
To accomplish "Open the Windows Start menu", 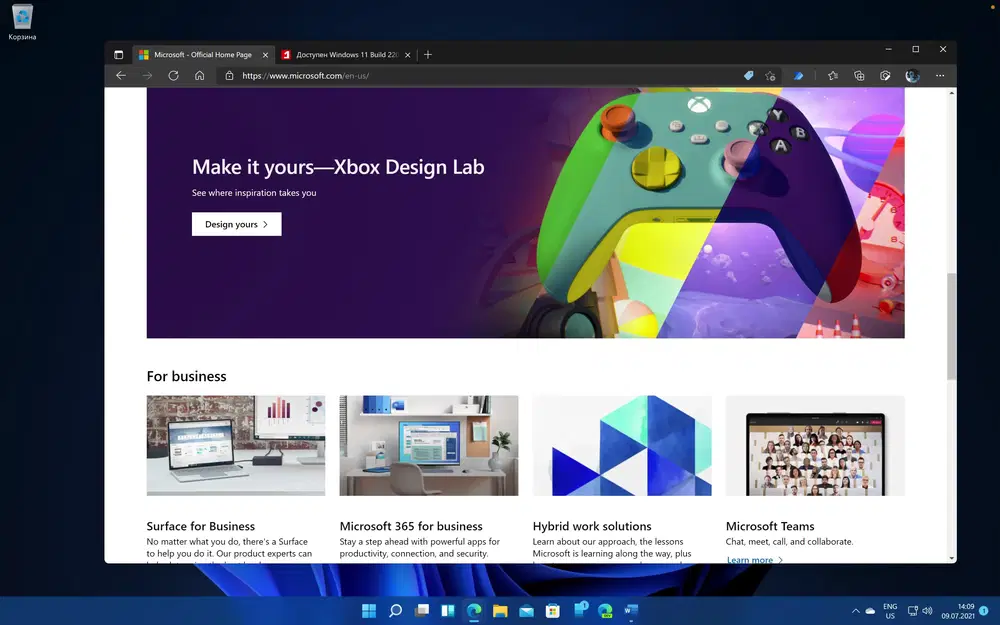I will [x=369, y=611].
